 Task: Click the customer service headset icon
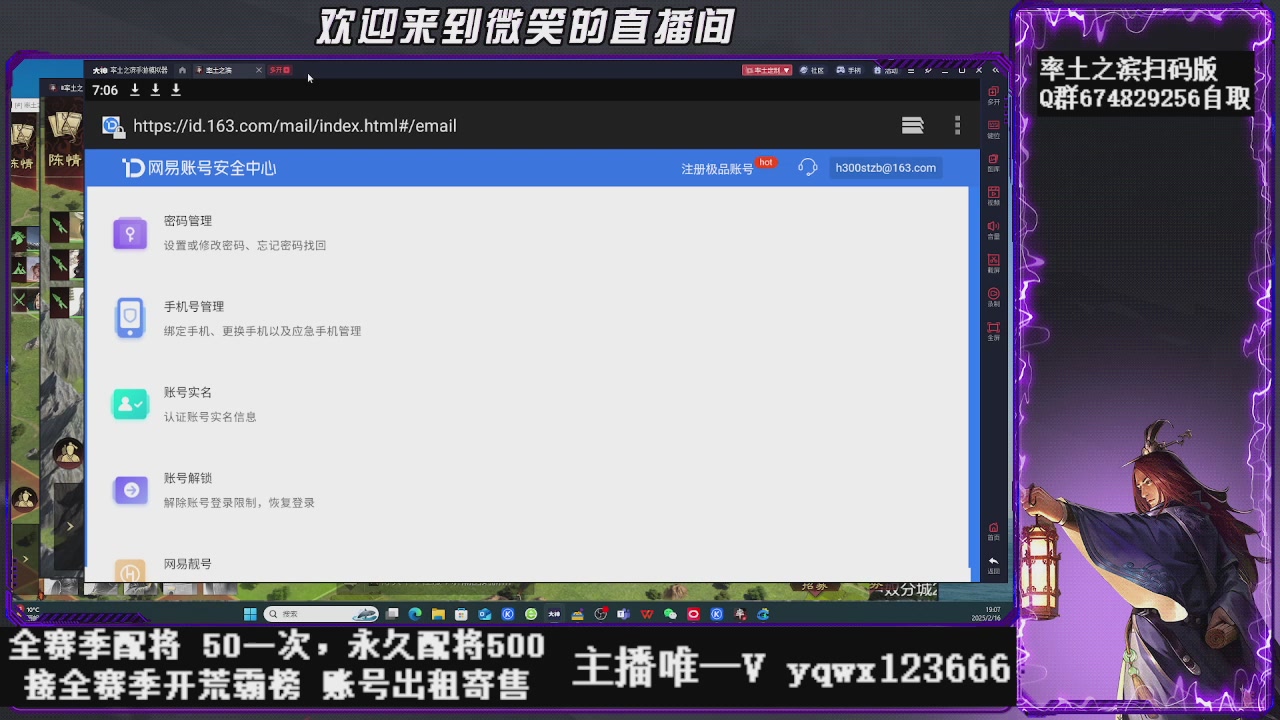tap(807, 167)
